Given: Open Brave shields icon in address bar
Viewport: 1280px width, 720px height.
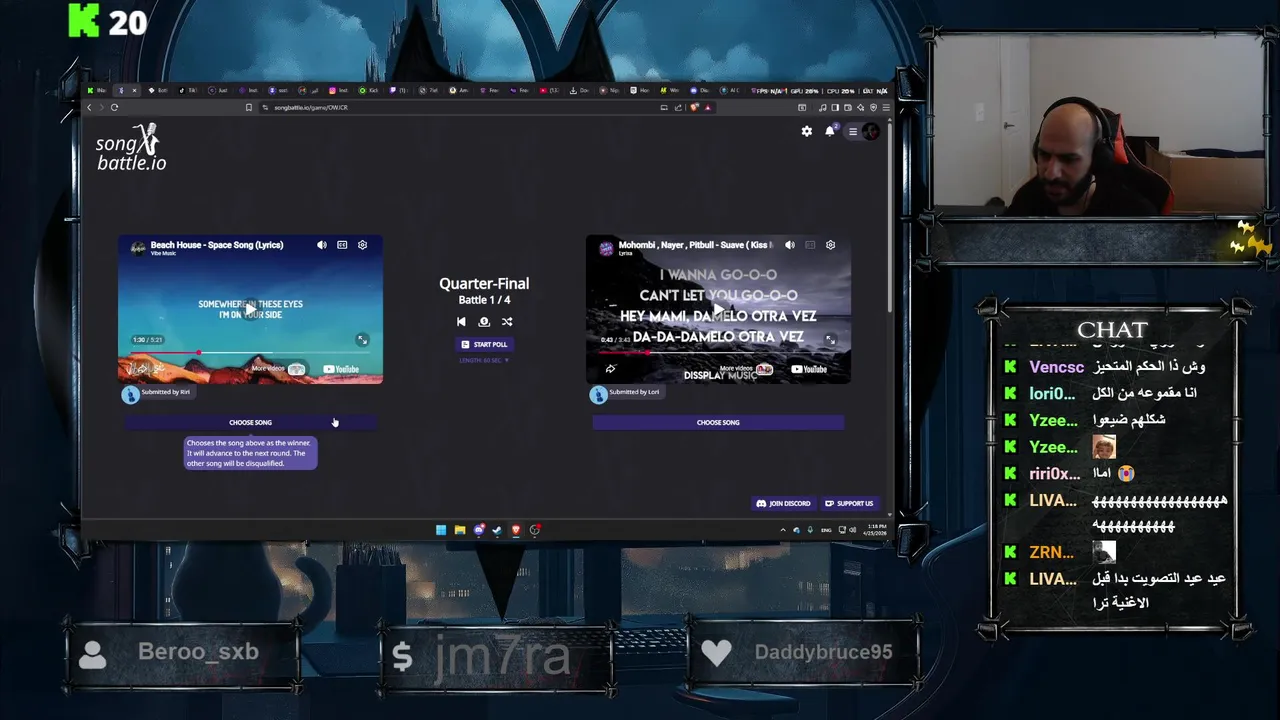Looking at the screenshot, I should (x=695, y=107).
